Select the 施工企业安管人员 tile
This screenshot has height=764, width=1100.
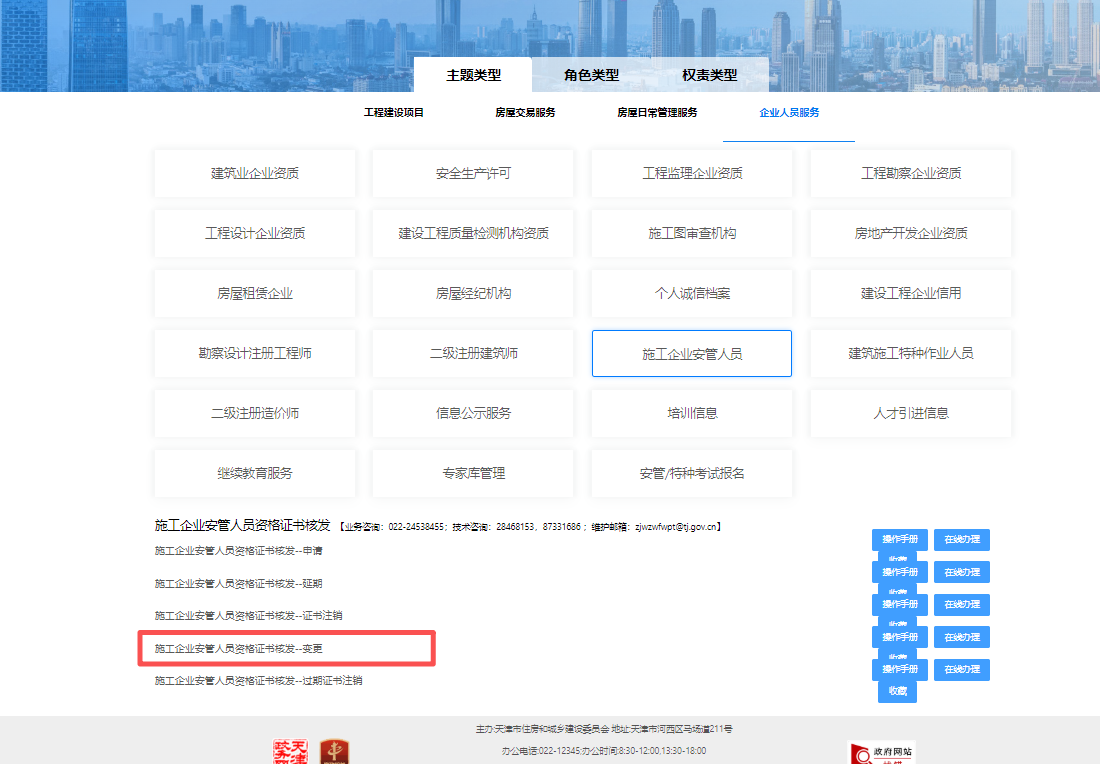(691, 354)
